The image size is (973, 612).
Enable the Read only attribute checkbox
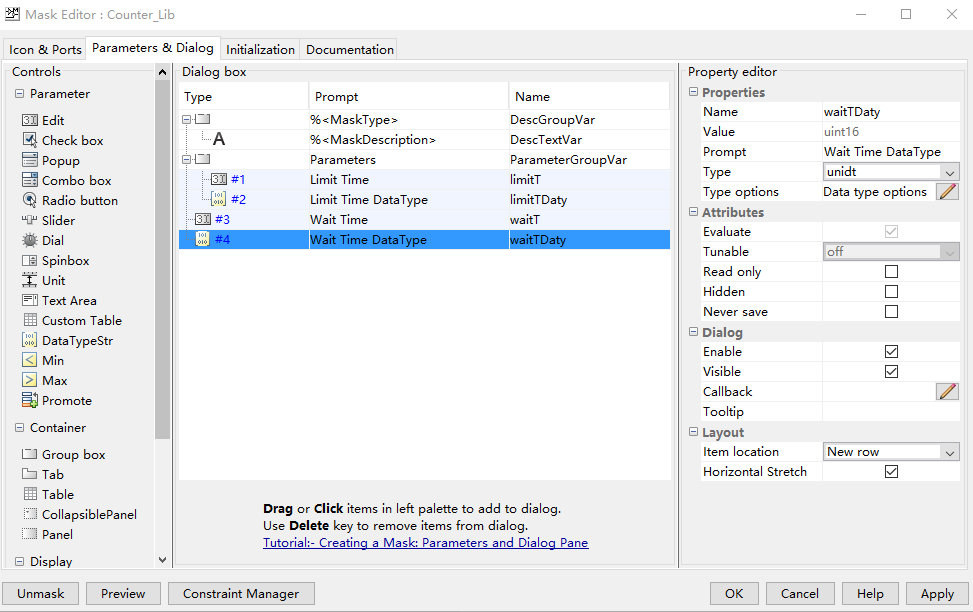point(889,271)
